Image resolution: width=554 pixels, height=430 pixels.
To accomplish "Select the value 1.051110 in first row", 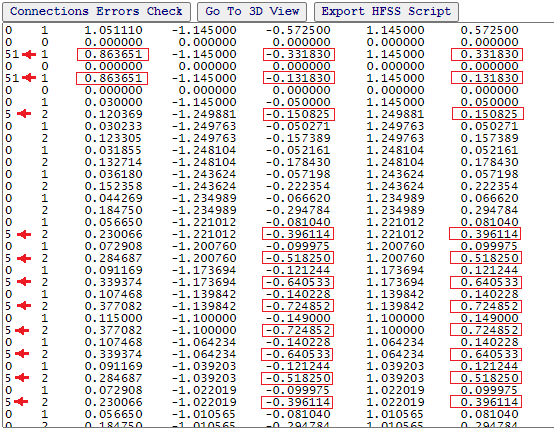I will pos(113,30).
